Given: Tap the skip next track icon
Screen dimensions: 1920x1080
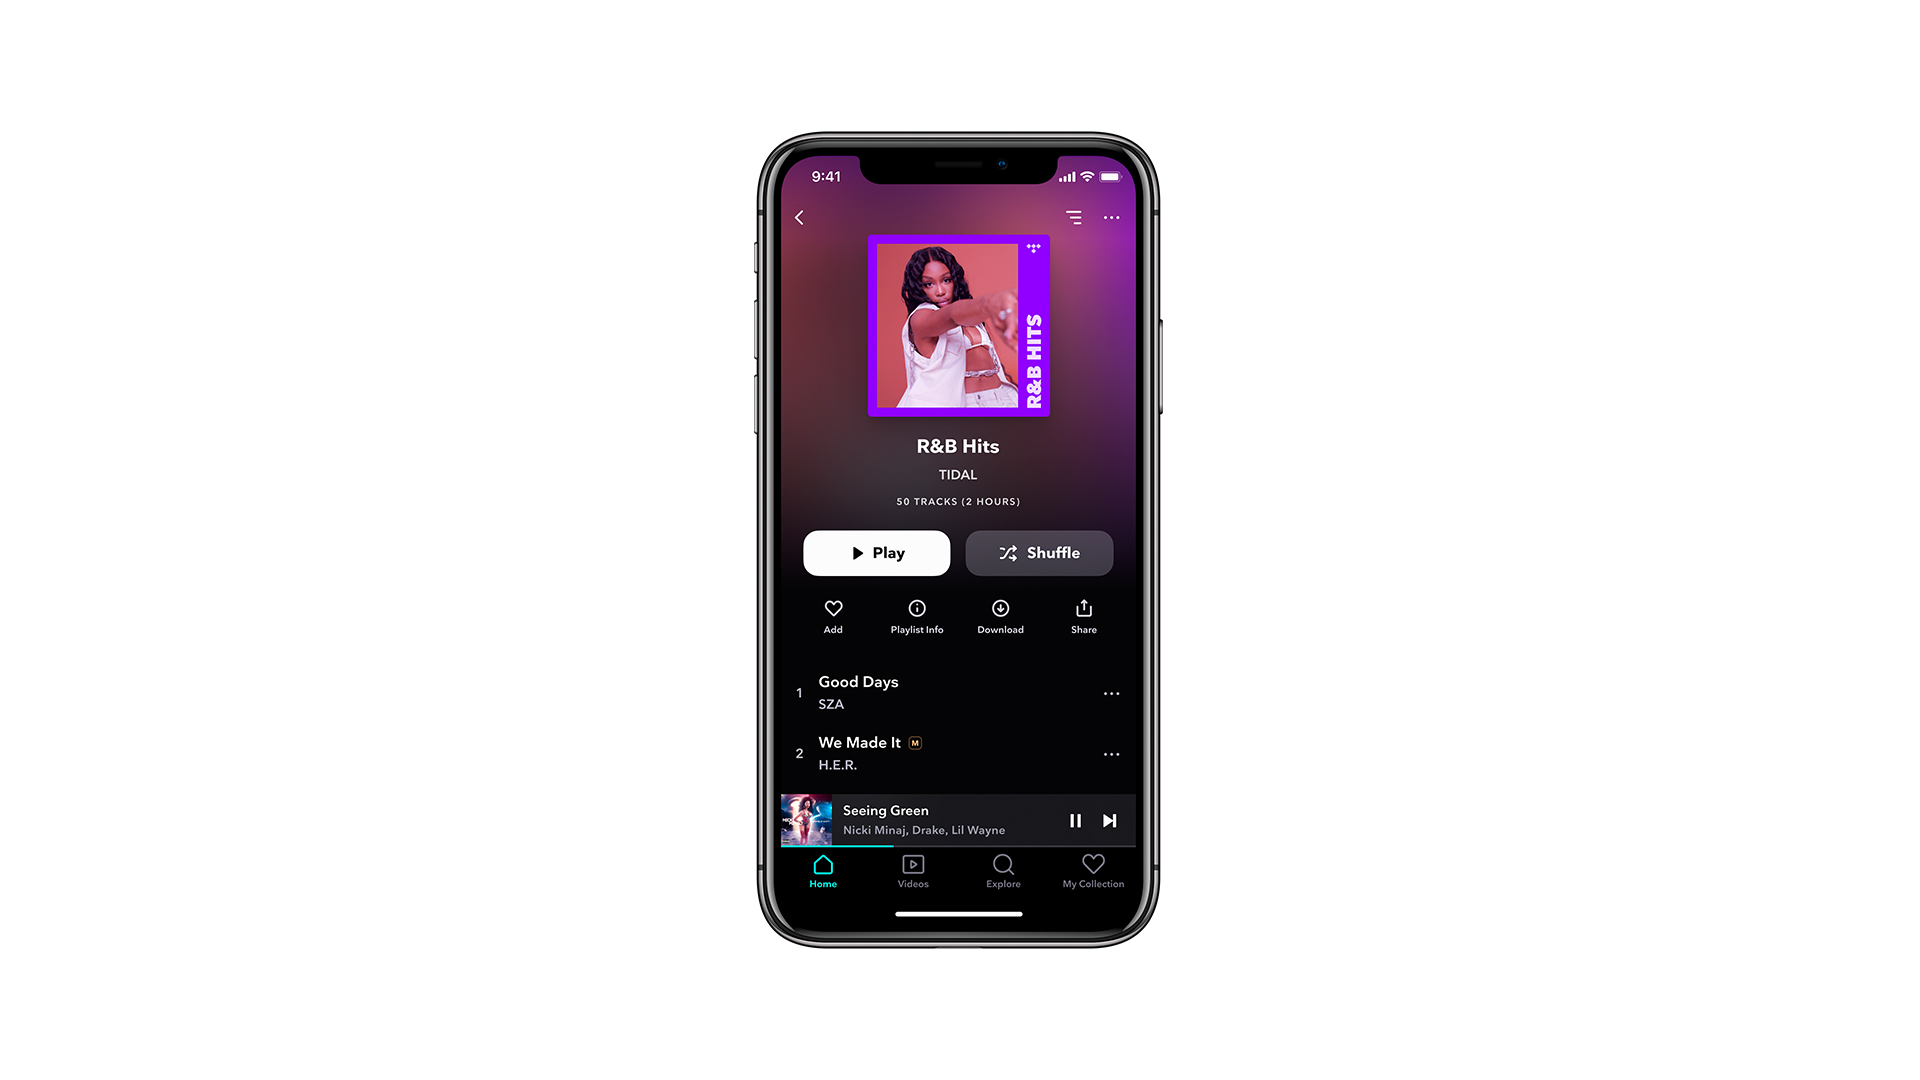Looking at the screenshot, I should click(1108, 820).
